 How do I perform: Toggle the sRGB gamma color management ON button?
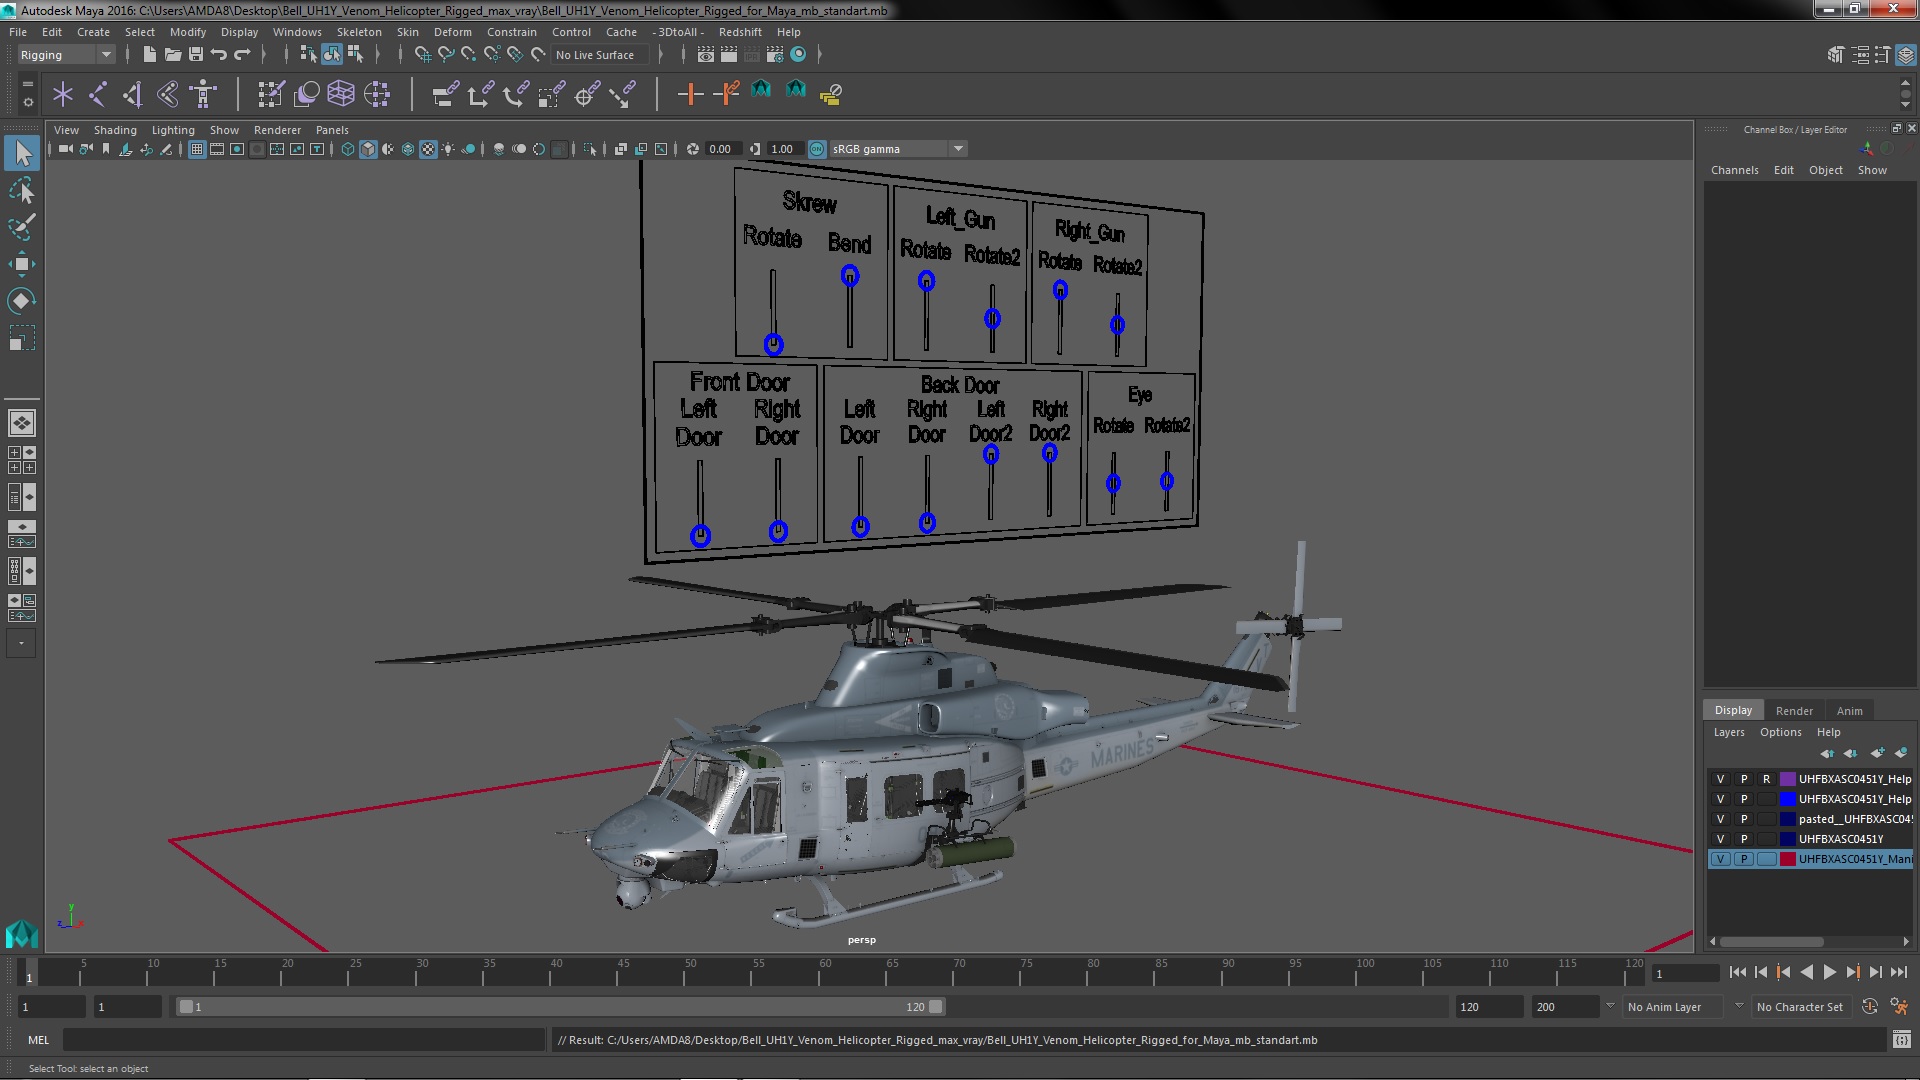pyautogui.click(x=817, y=149)
